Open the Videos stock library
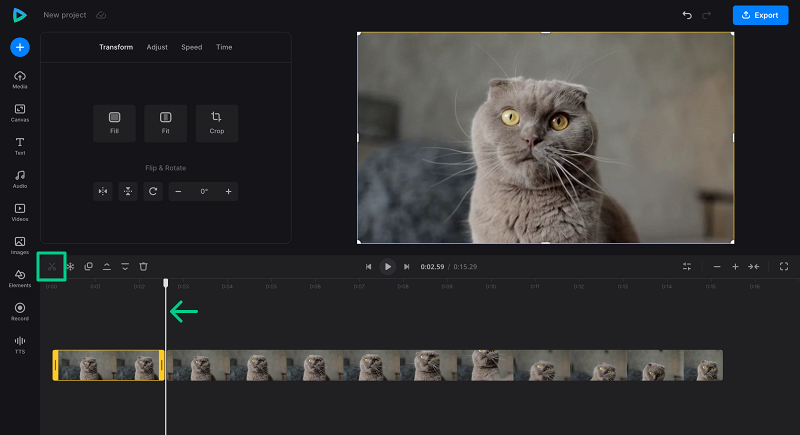The image size is (800, 435). (20, 213)
